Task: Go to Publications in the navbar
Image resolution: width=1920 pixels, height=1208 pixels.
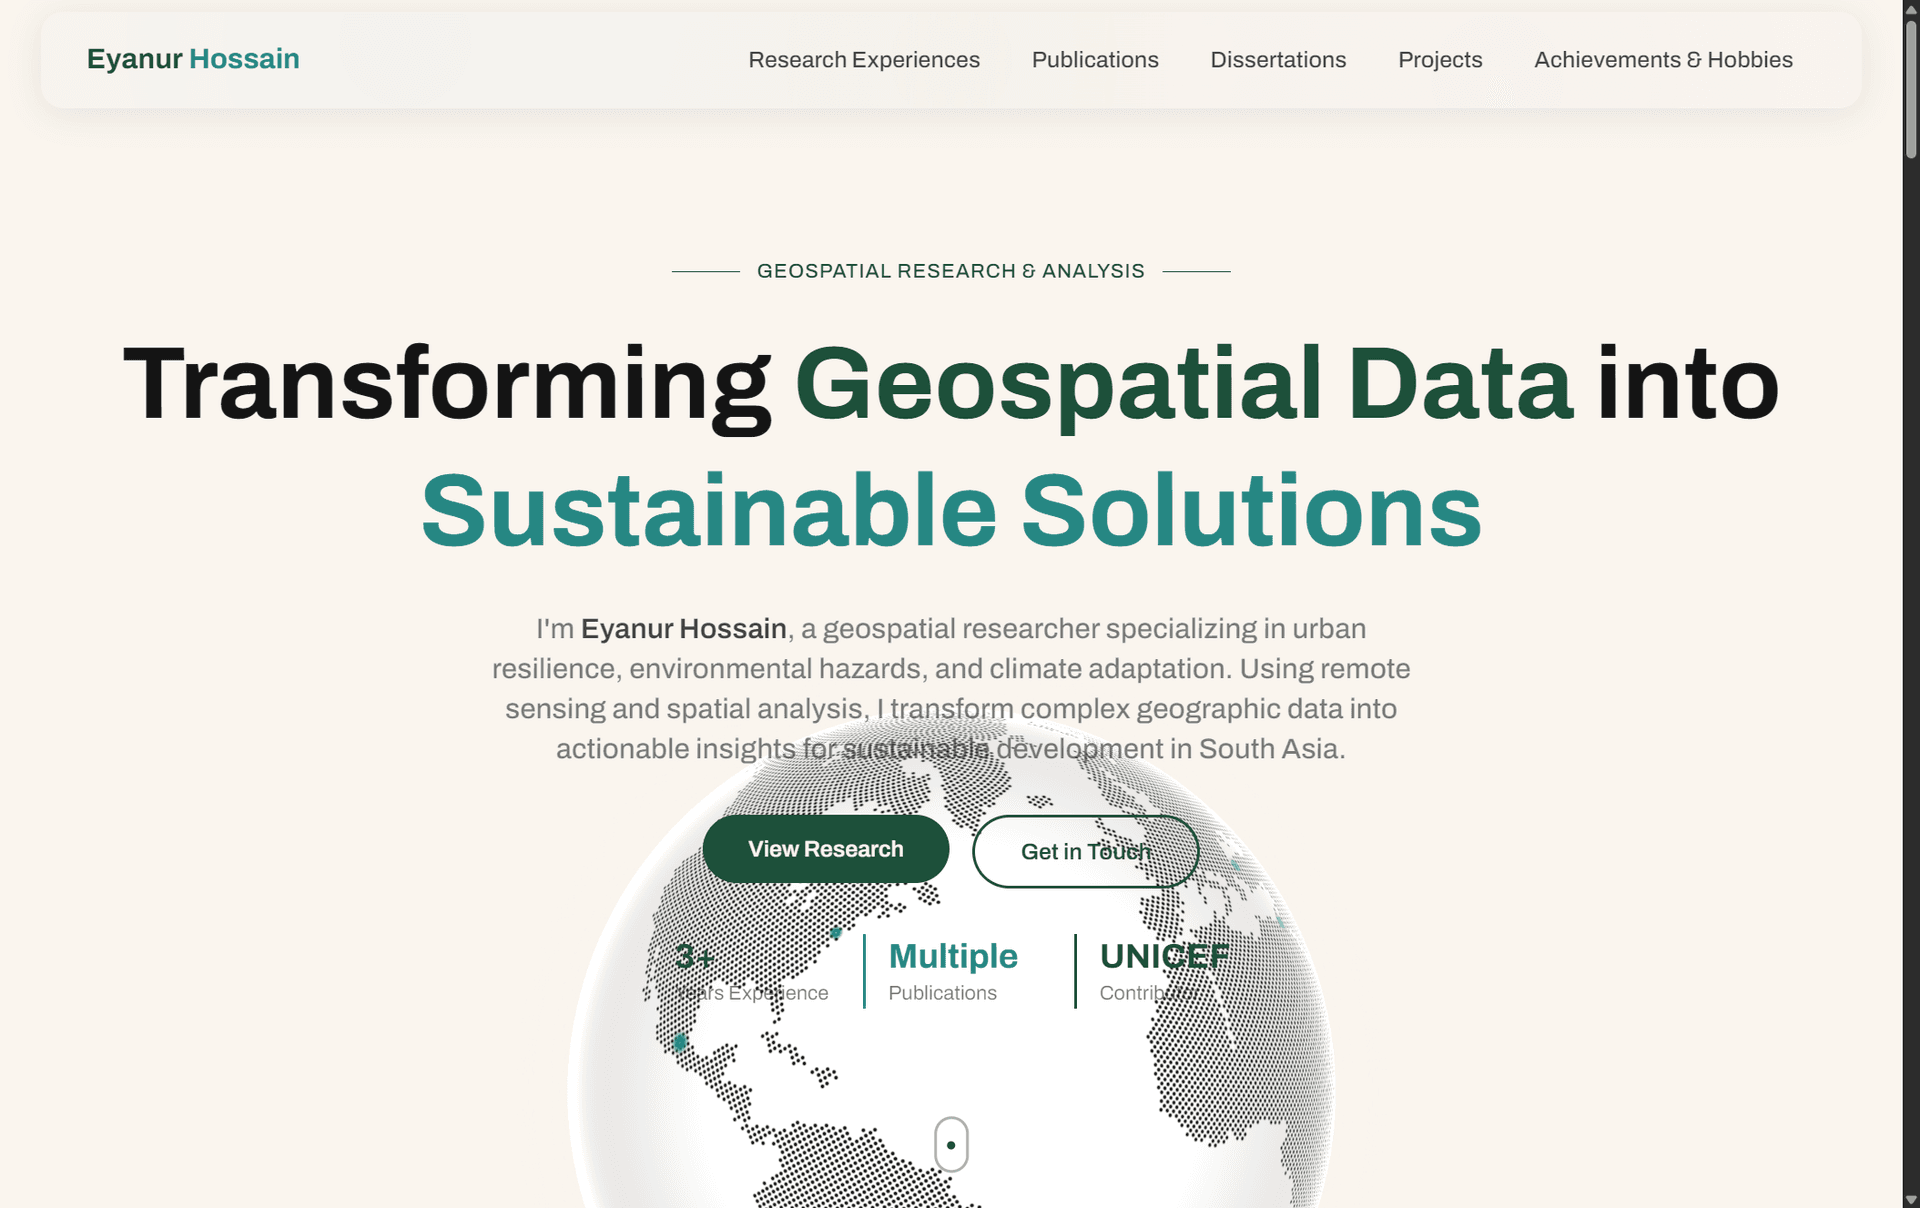Action: click(1095, 60)
